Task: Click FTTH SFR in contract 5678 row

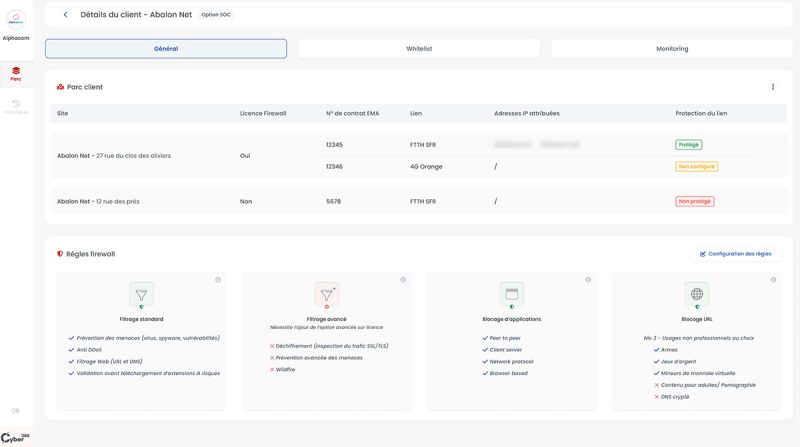Action: point(423,202)
